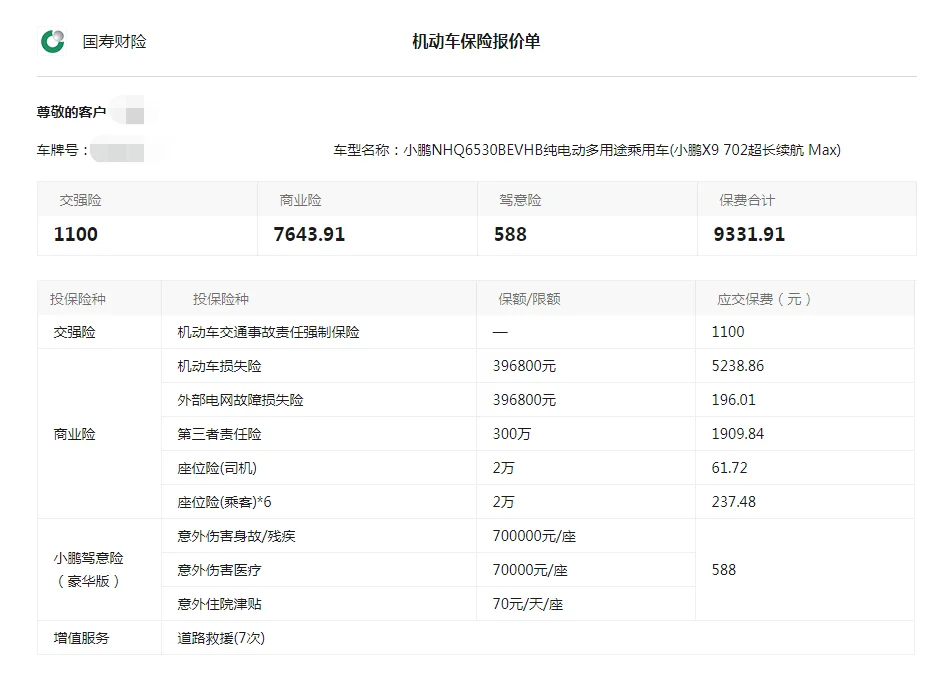Click the green 国寿财险 logo icon
Image resolution: width=937 pixels, height=674 pixels.
[x=53, y=41]
